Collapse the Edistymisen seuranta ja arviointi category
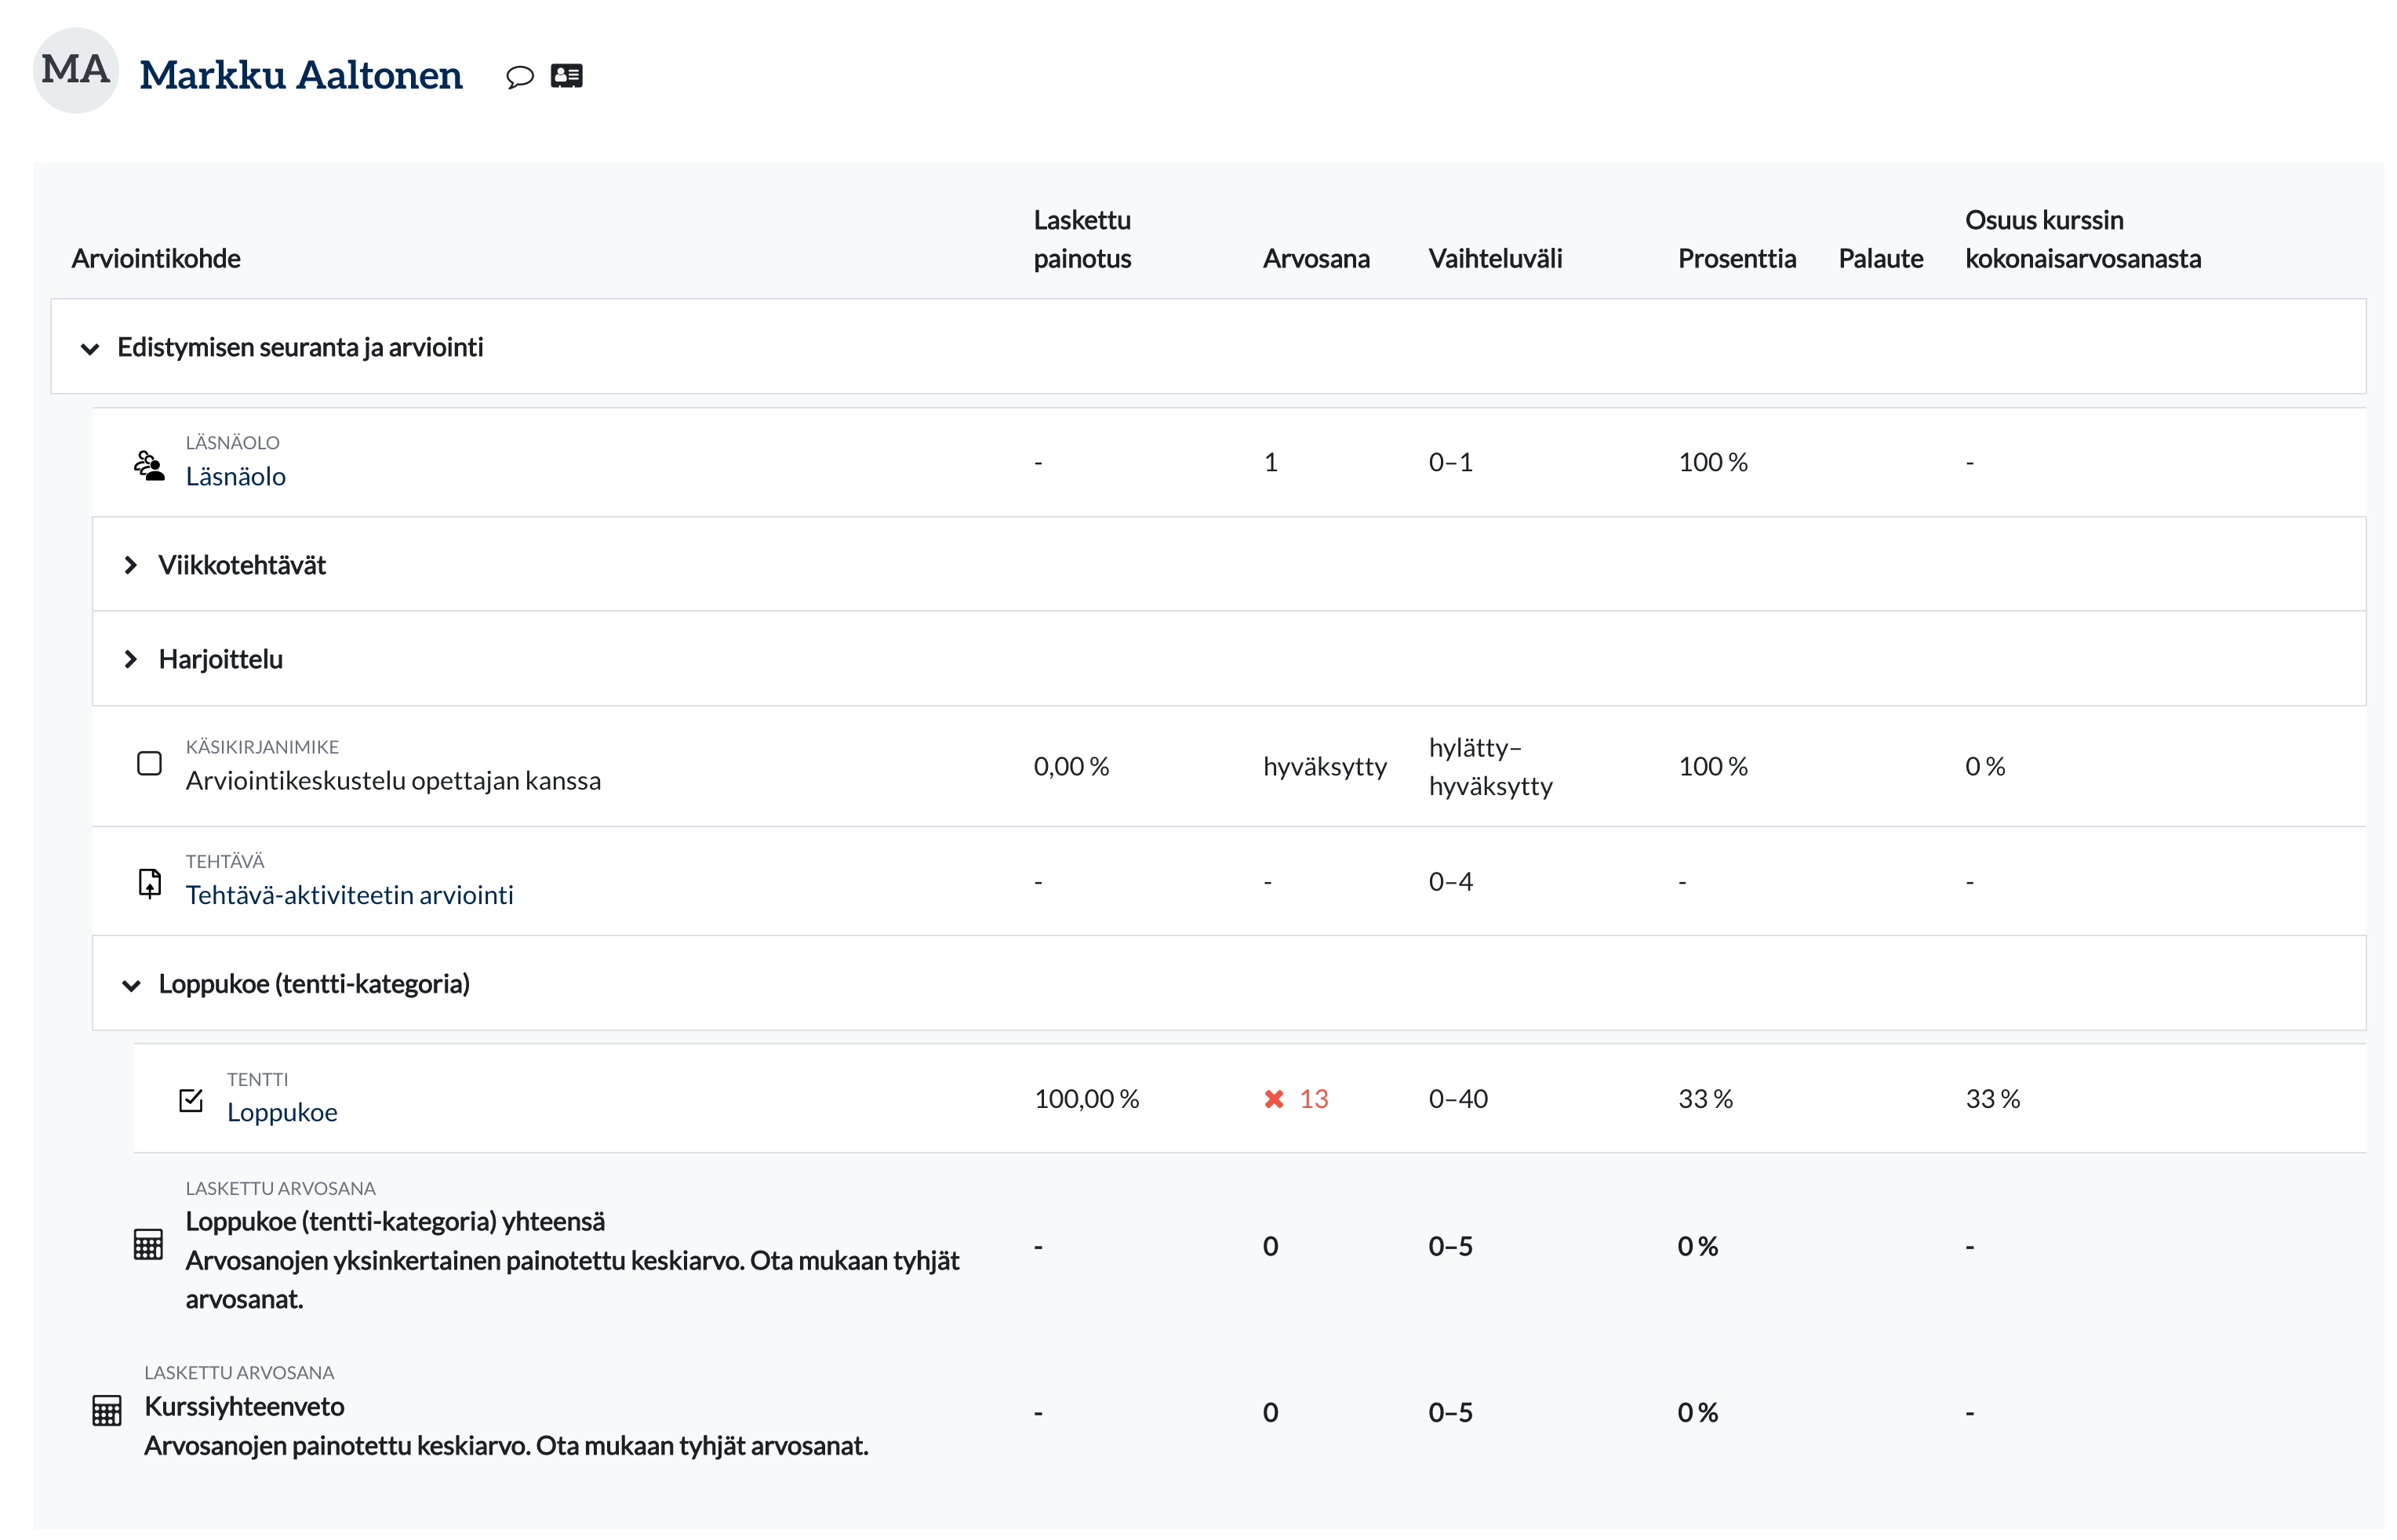 click(90, 349)
